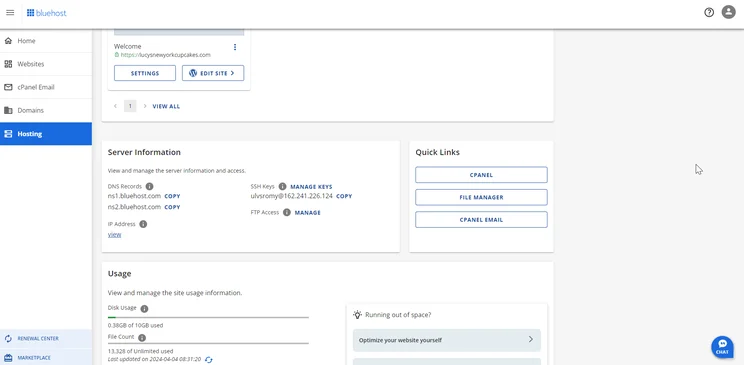The width and height of the screenshot is (744, 365).
Task: Open the File Manager quick link button
Action: [x=481, y=197]
